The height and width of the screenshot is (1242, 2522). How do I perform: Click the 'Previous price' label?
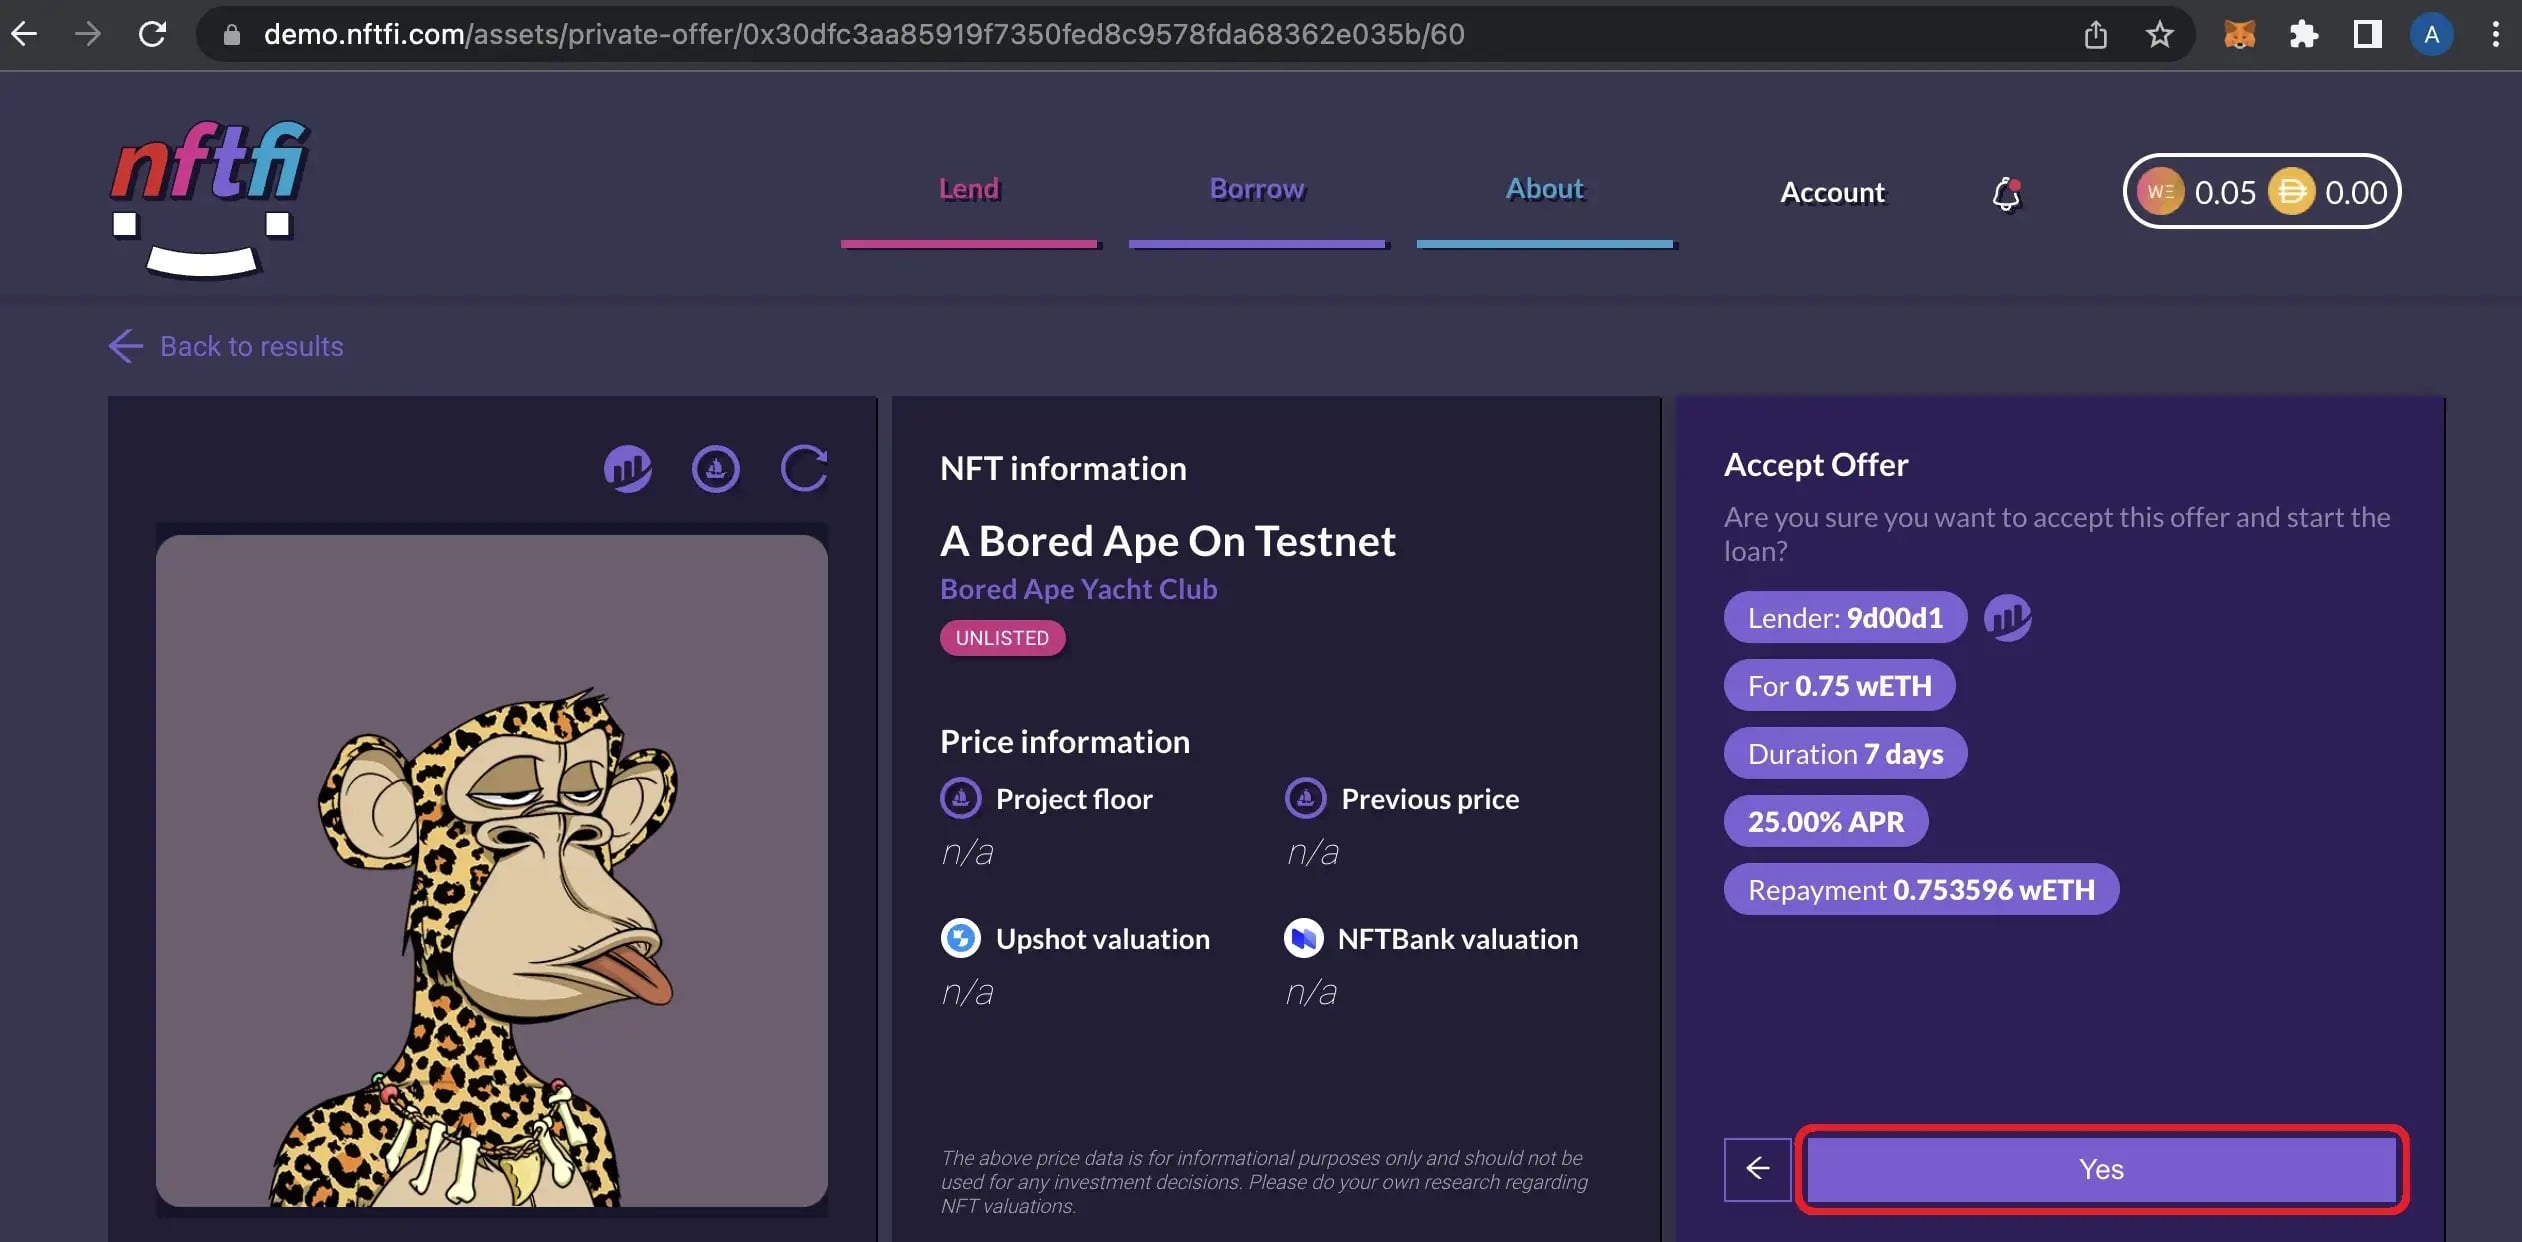[x=1430, y=799]
